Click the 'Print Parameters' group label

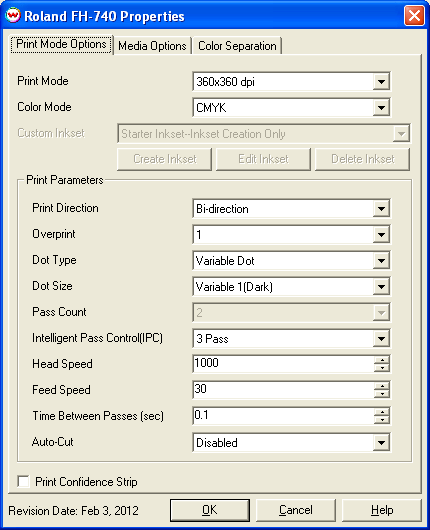65,180
